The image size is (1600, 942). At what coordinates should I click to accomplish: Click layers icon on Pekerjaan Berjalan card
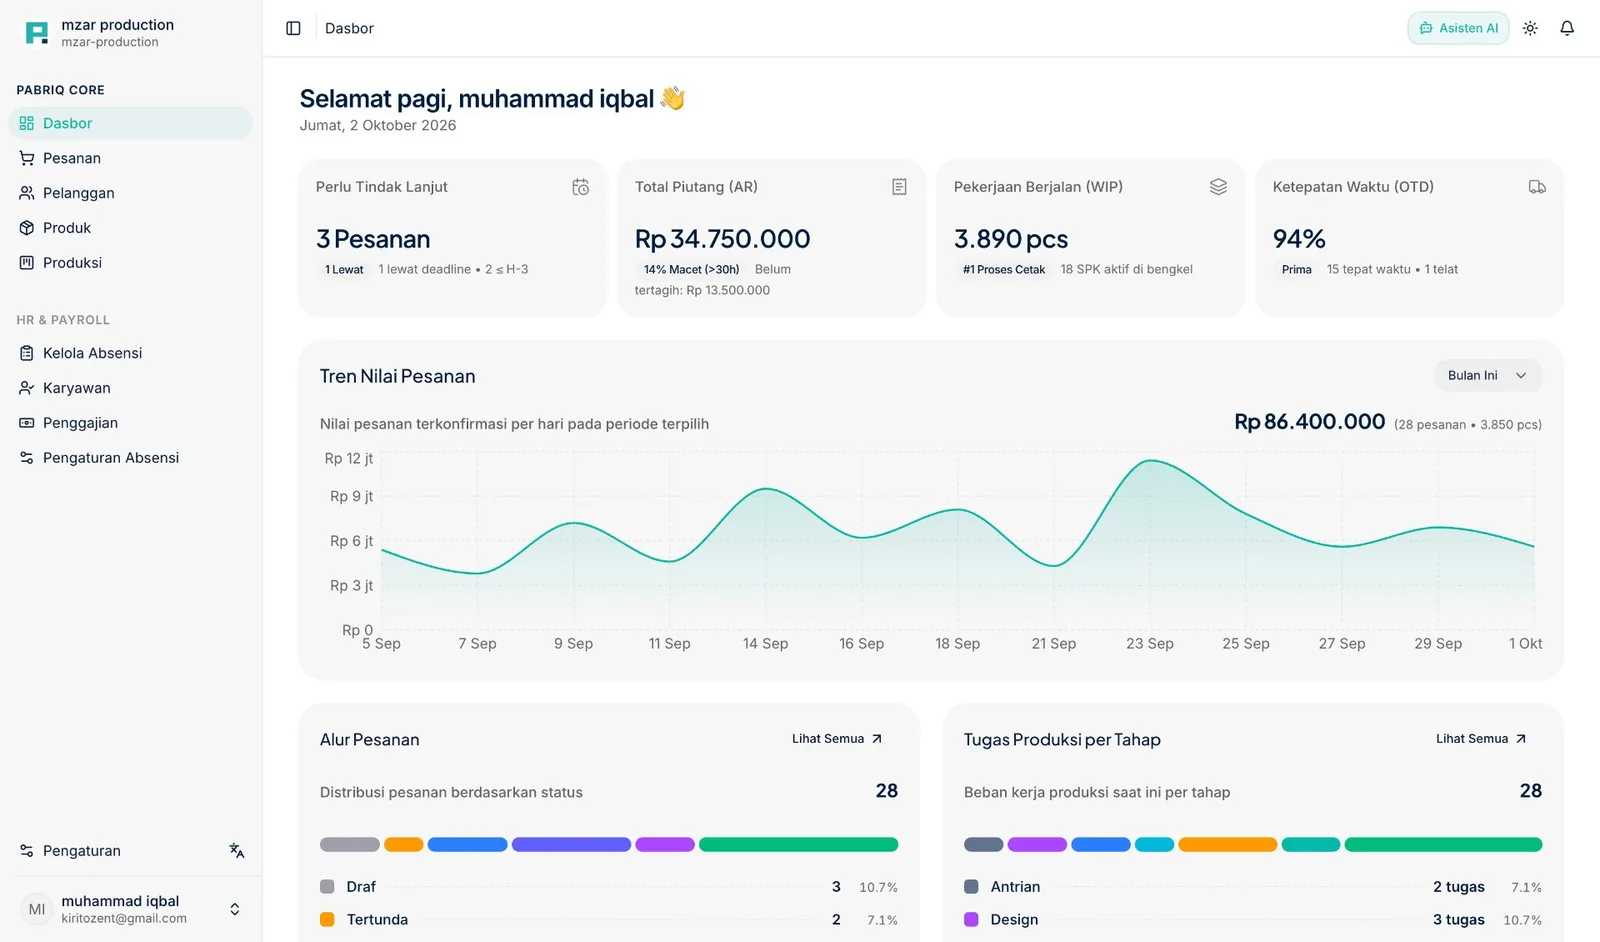coord(1218,187)
